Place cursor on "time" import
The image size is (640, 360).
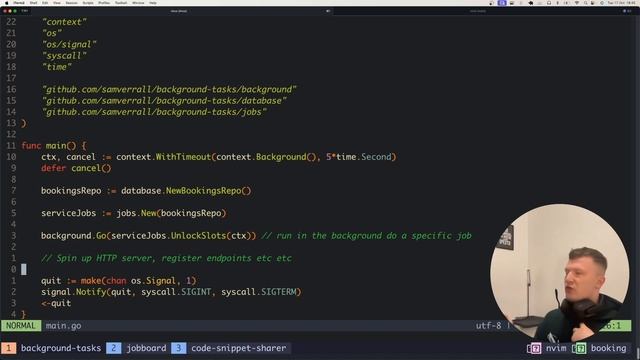[57, 67]
